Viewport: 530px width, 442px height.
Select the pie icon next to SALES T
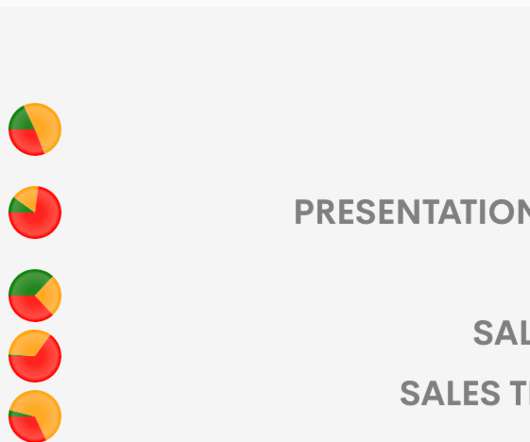(x=35, y=416)
